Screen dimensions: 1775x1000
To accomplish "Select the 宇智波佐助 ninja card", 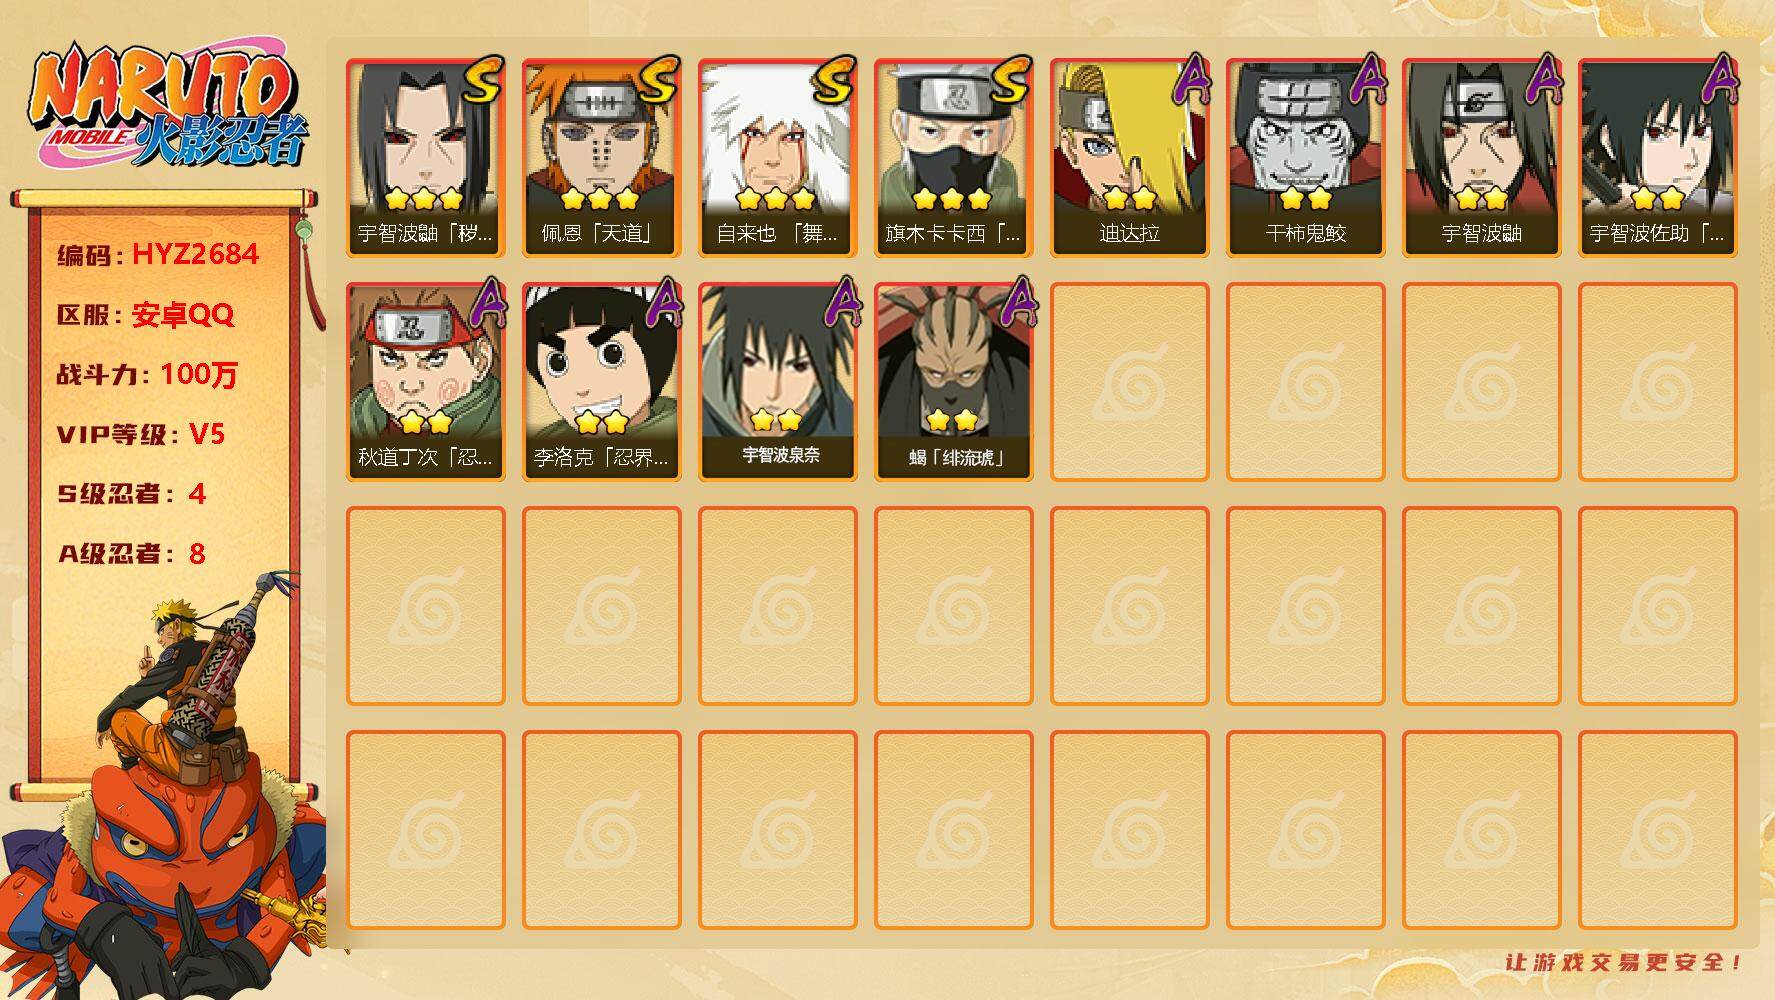I will [1657, 158].
